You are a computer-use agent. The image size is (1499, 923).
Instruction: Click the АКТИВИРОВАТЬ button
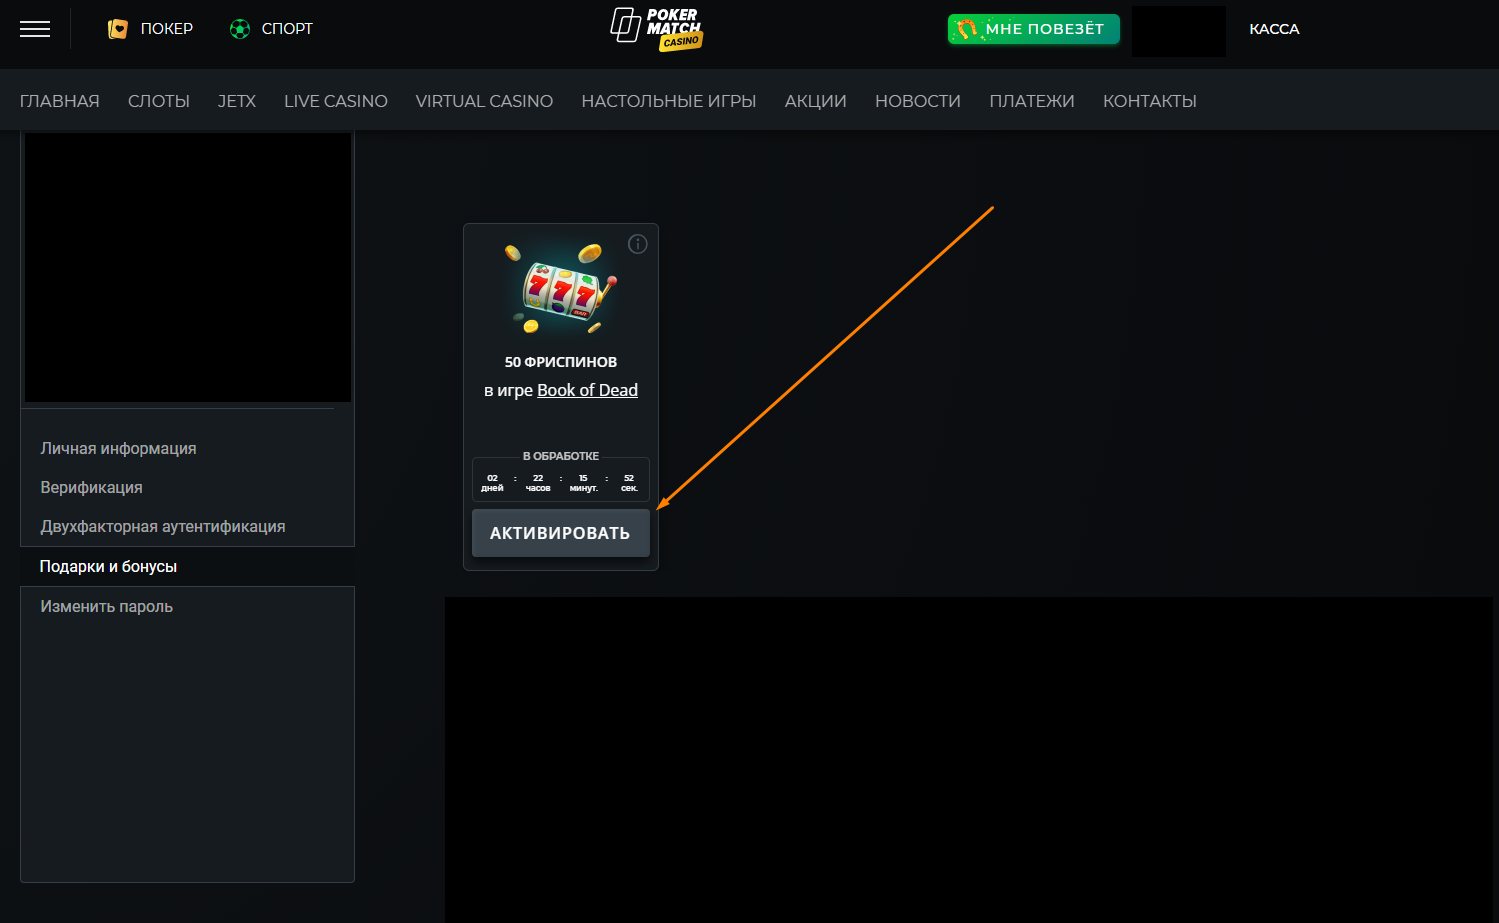tap(561, 533)
